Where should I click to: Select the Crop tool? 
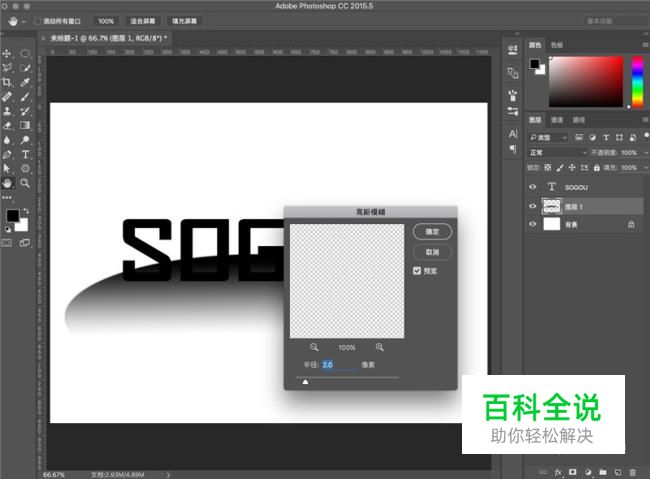pos(7,82)
